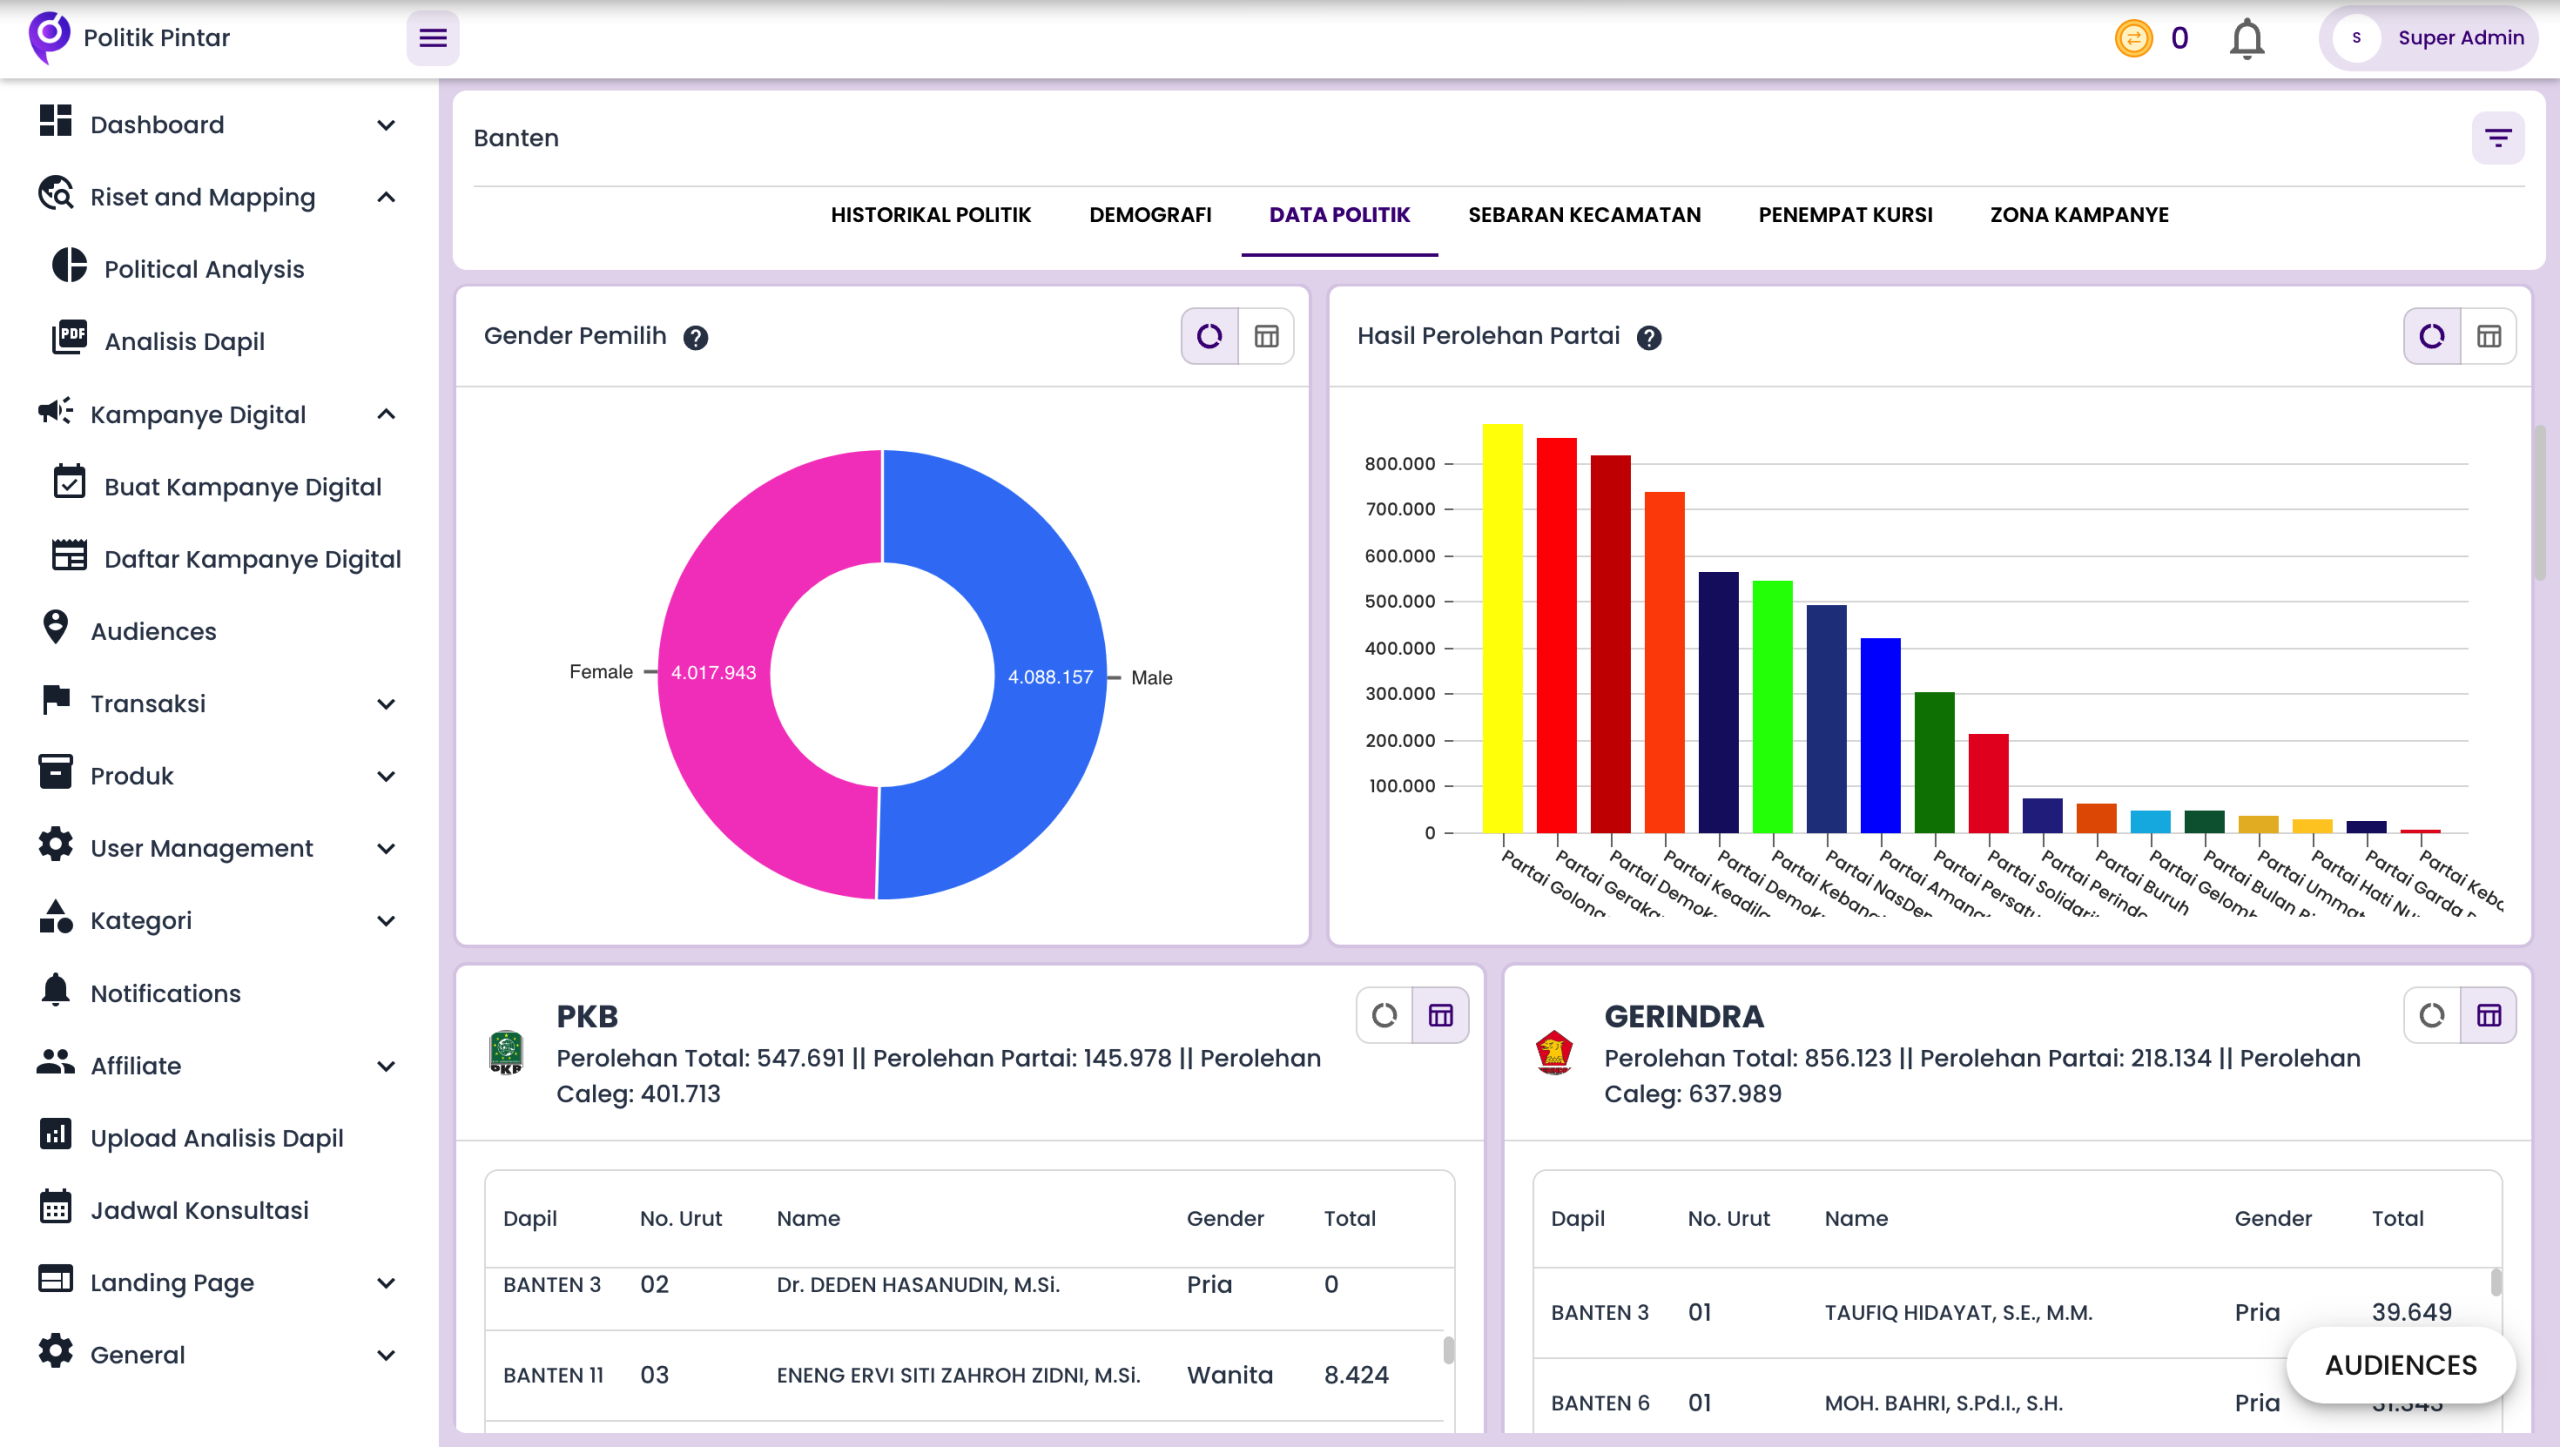The image size is (2560, 1447).
Task: Open the notifications bell in the header
Action: (2246, 38)
